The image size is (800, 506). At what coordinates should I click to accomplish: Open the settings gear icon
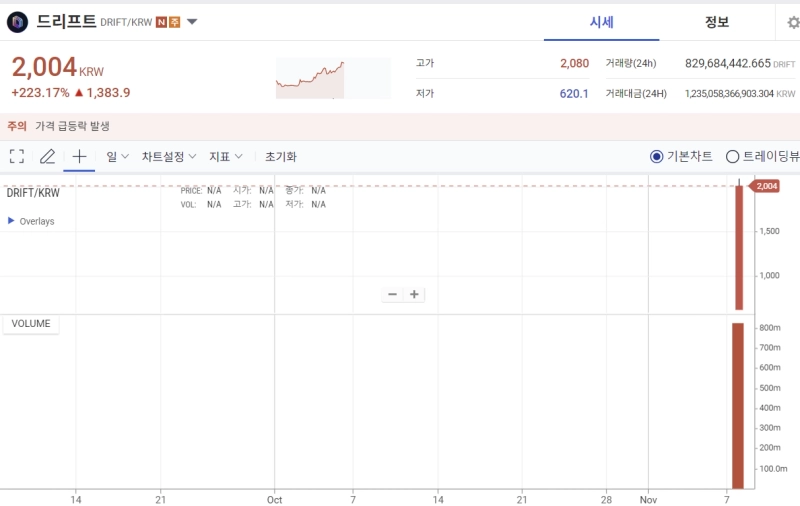793,23
